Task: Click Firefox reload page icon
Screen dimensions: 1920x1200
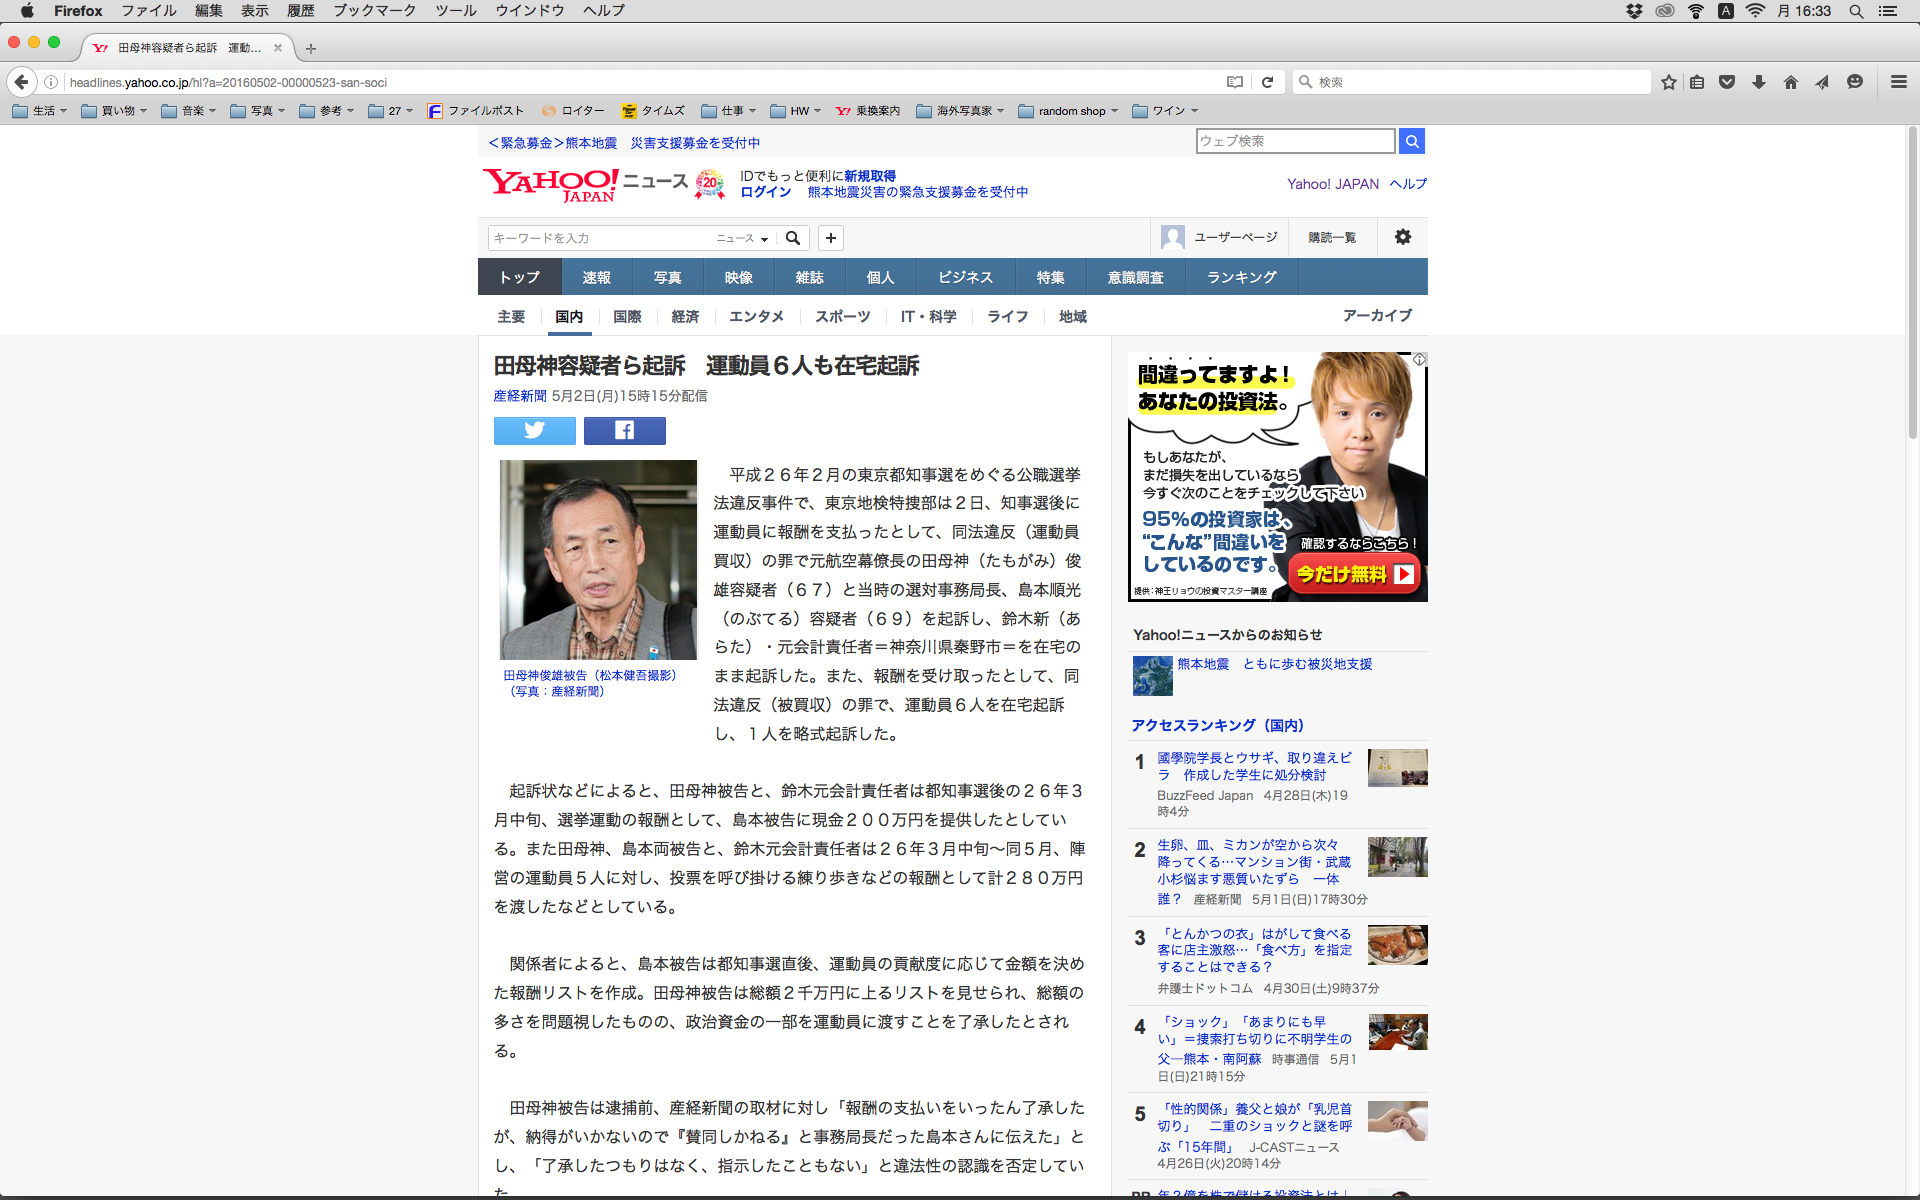Action: [1267, 82]
